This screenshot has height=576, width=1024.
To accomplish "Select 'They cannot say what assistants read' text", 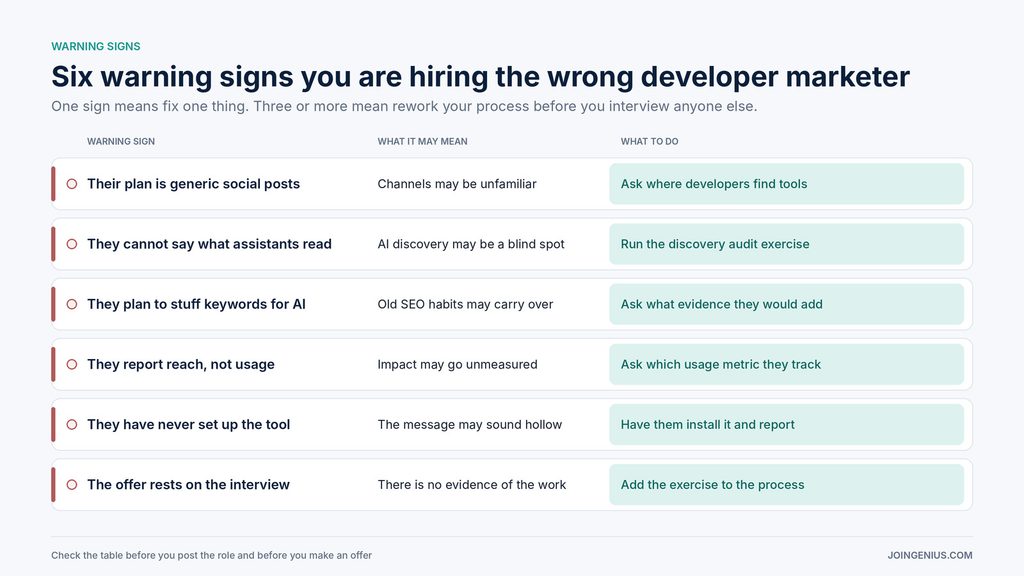I will pyautogui.click(x=209, y=244).
